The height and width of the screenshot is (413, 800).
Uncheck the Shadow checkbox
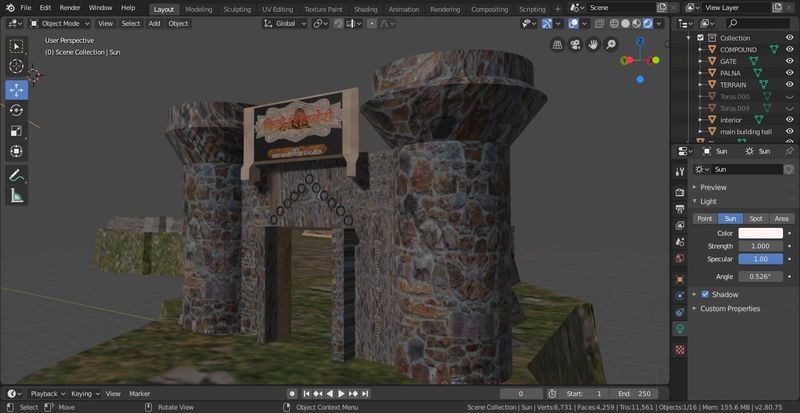pyautogui.click(x=705, y=294)
